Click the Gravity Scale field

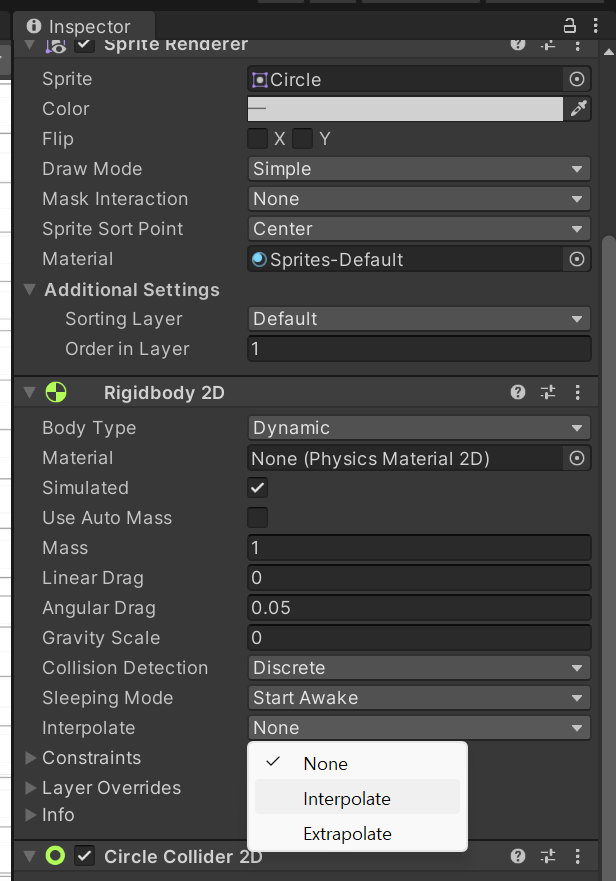[419, 638]
